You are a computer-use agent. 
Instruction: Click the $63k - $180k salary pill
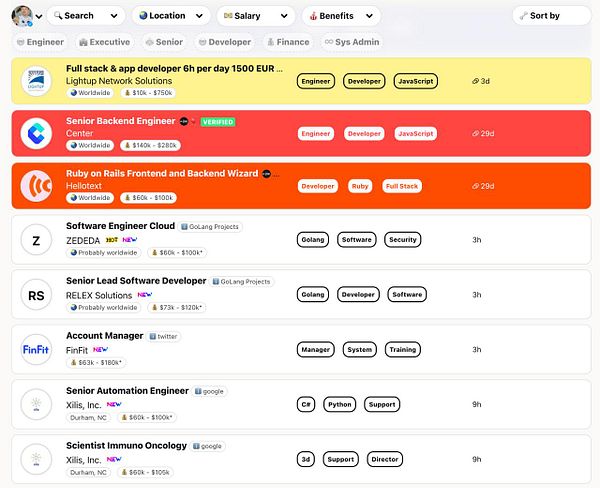[96, 362]
